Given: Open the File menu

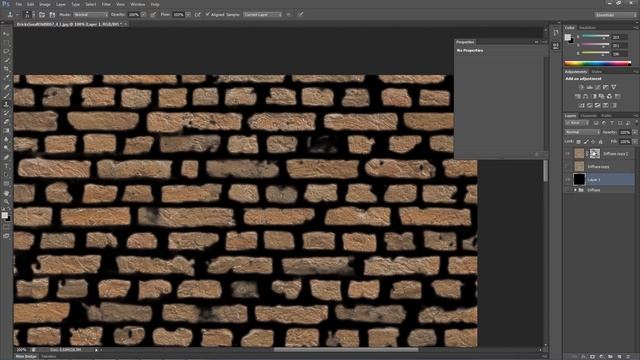Looking at the screenshot, I should pos(19,4).
